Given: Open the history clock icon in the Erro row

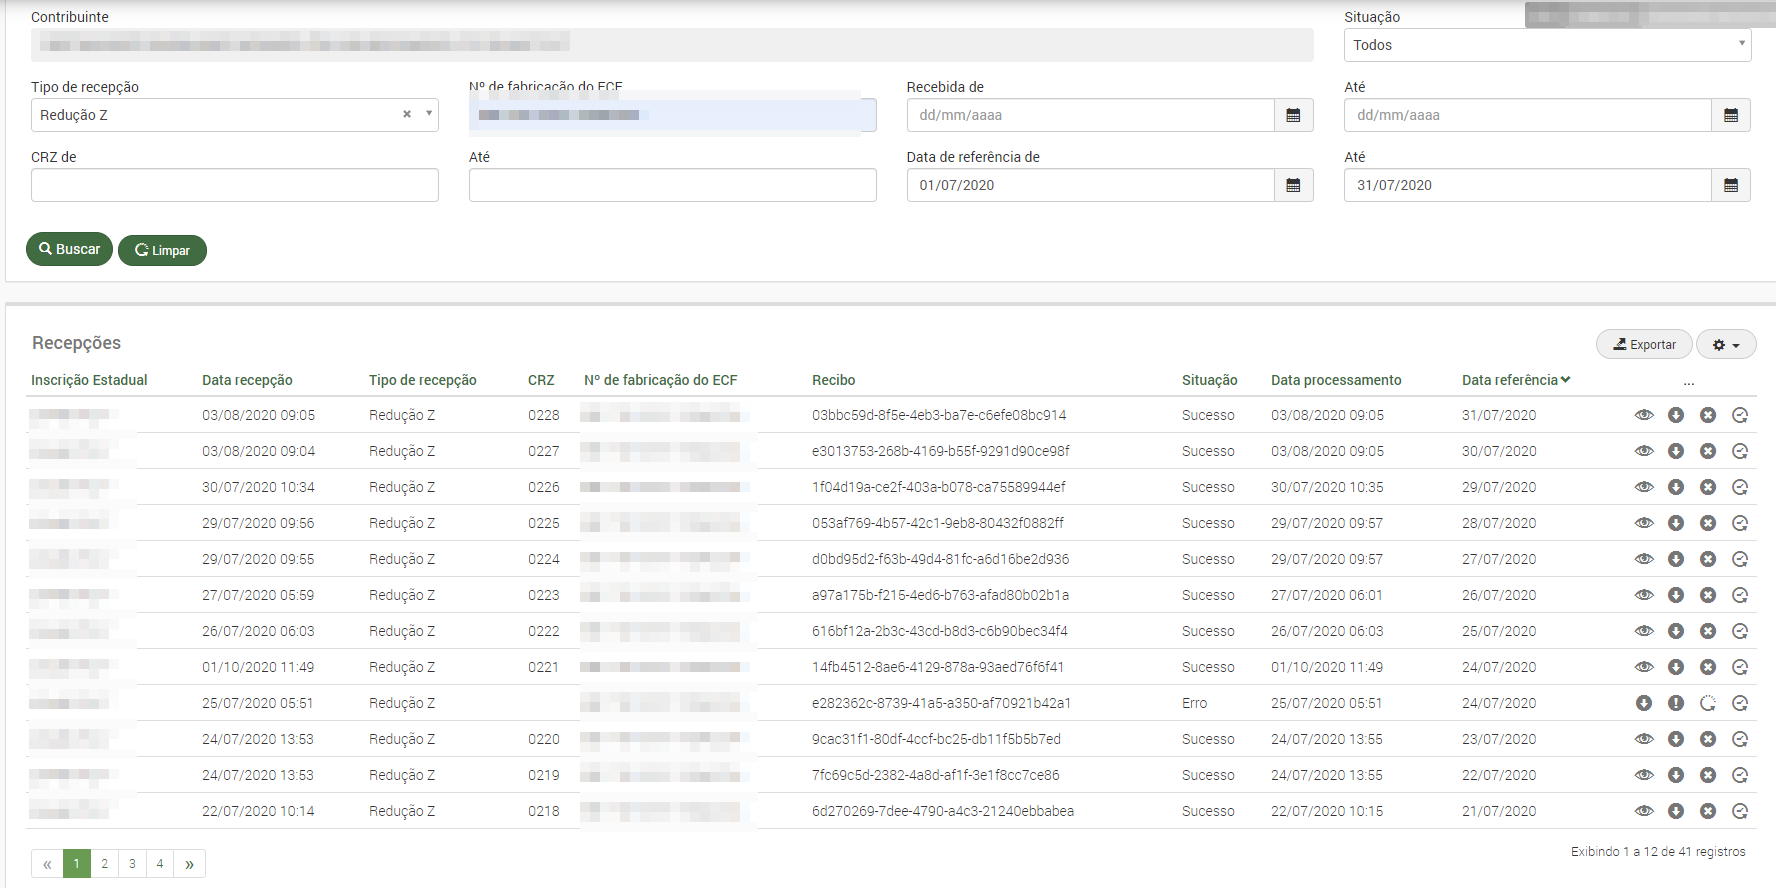Looking at the screenshot, I should 1740,703.
